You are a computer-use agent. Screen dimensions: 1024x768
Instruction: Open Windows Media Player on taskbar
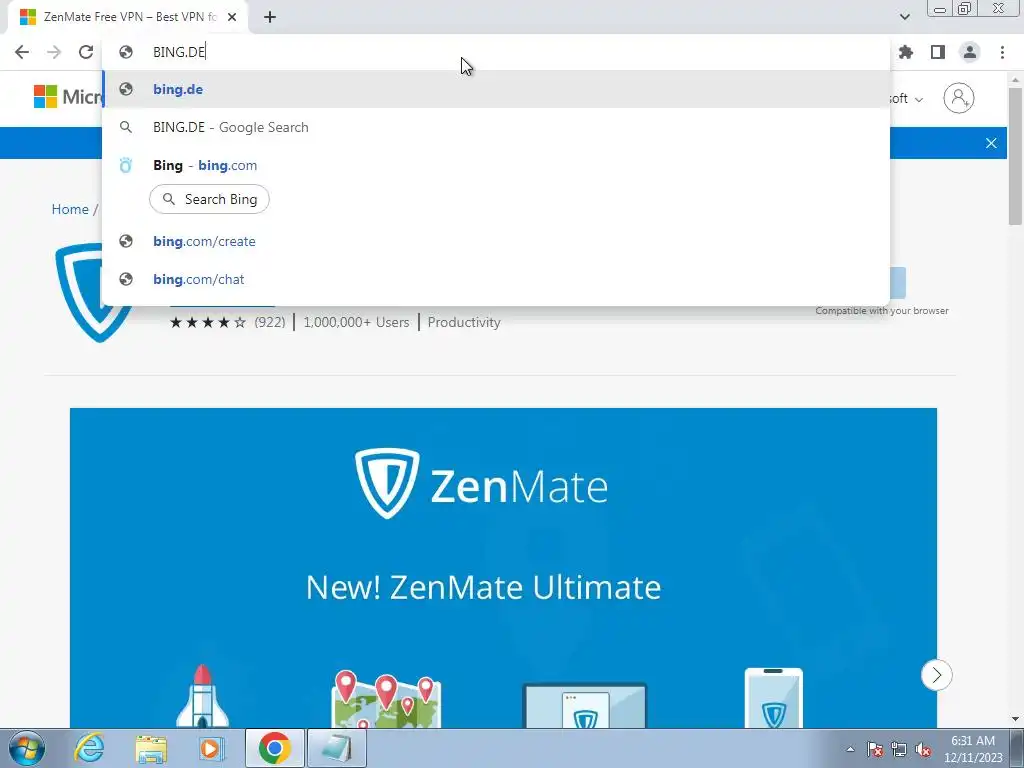pos(210,748)
